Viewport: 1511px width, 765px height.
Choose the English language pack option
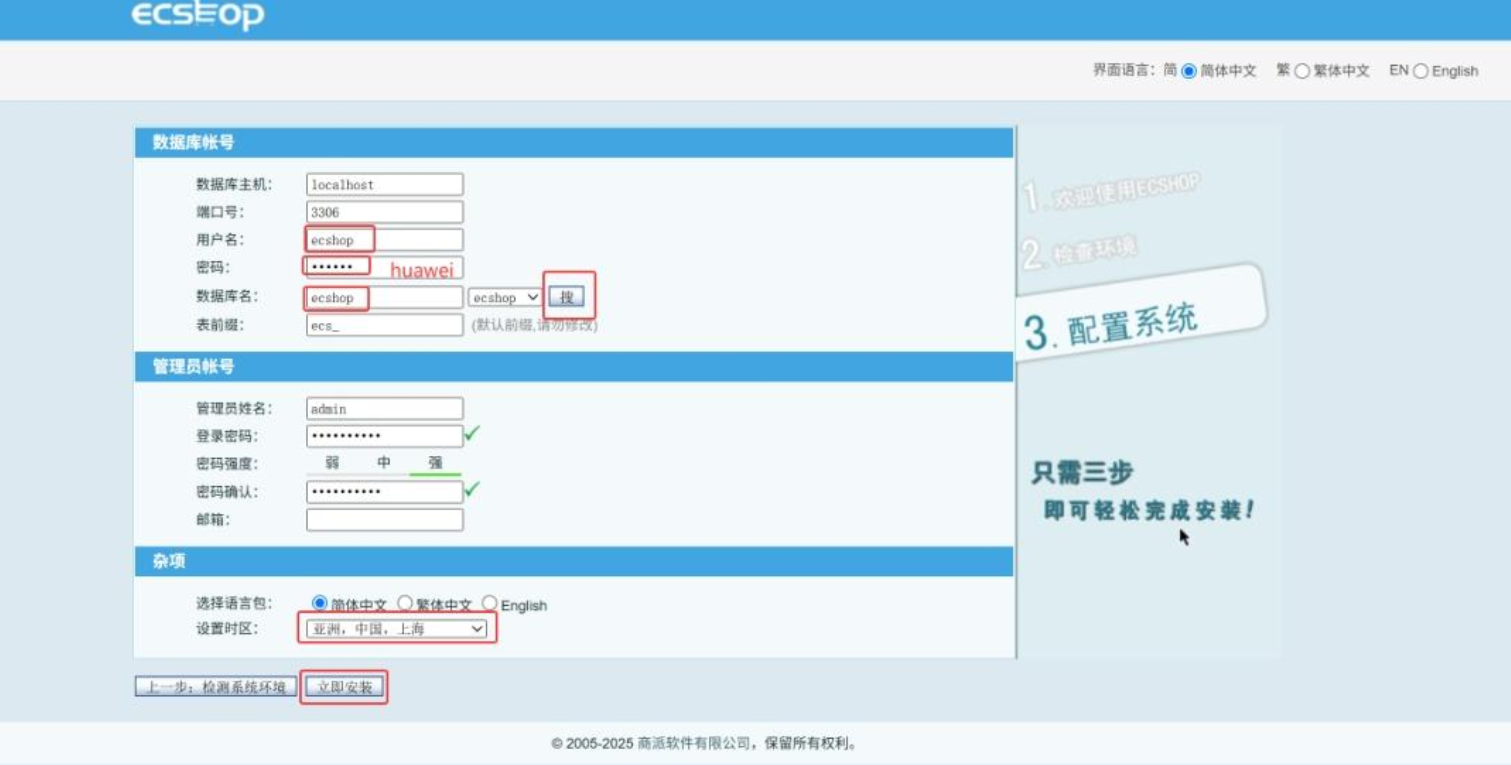point(490,603)
